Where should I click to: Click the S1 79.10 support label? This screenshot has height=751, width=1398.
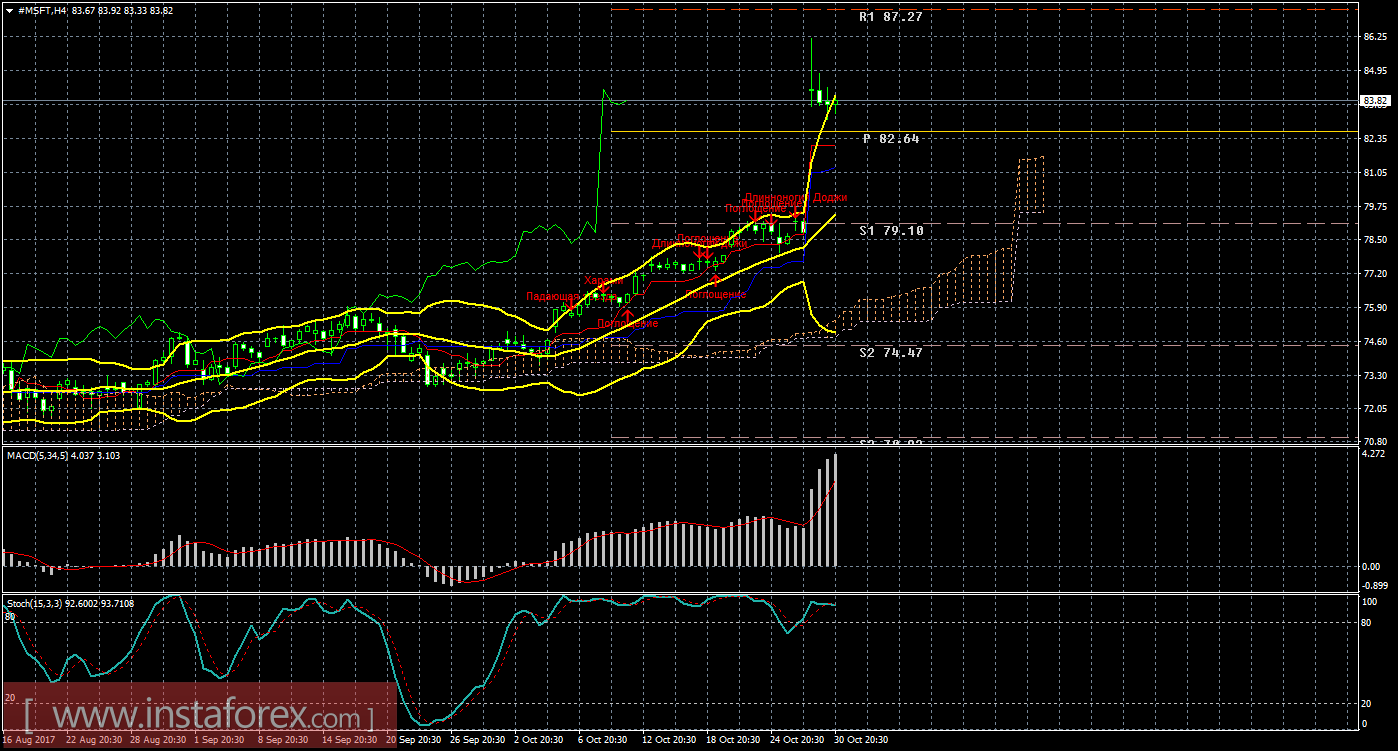(890, 230)
